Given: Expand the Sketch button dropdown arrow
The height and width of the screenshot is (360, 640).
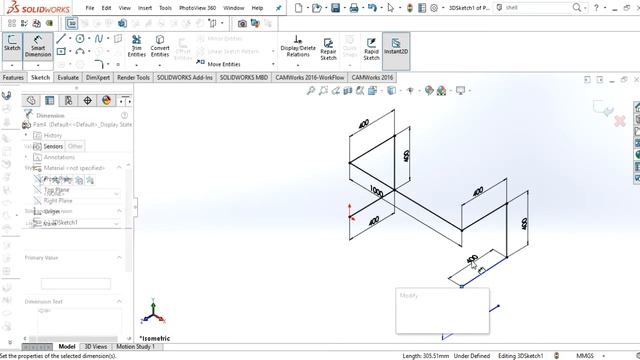Looking at the screenshot, I should click(12, 65).
